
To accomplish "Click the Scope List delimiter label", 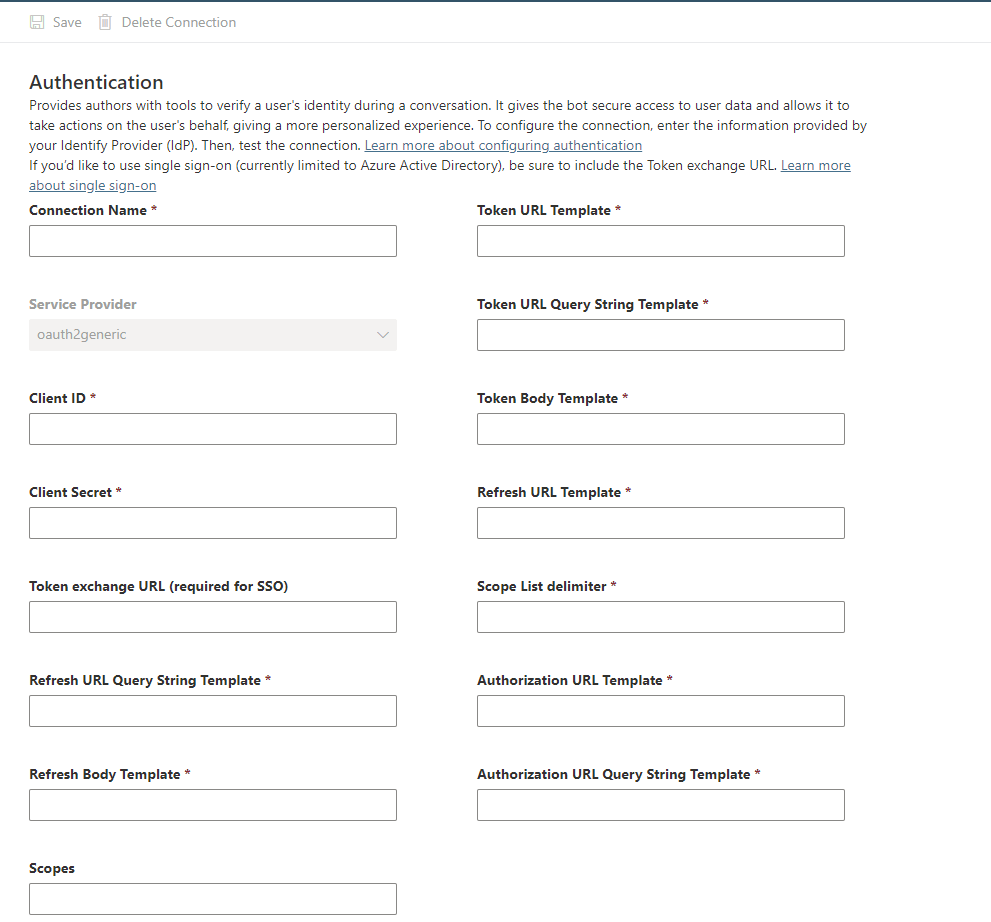I will [x=542, y=586].
